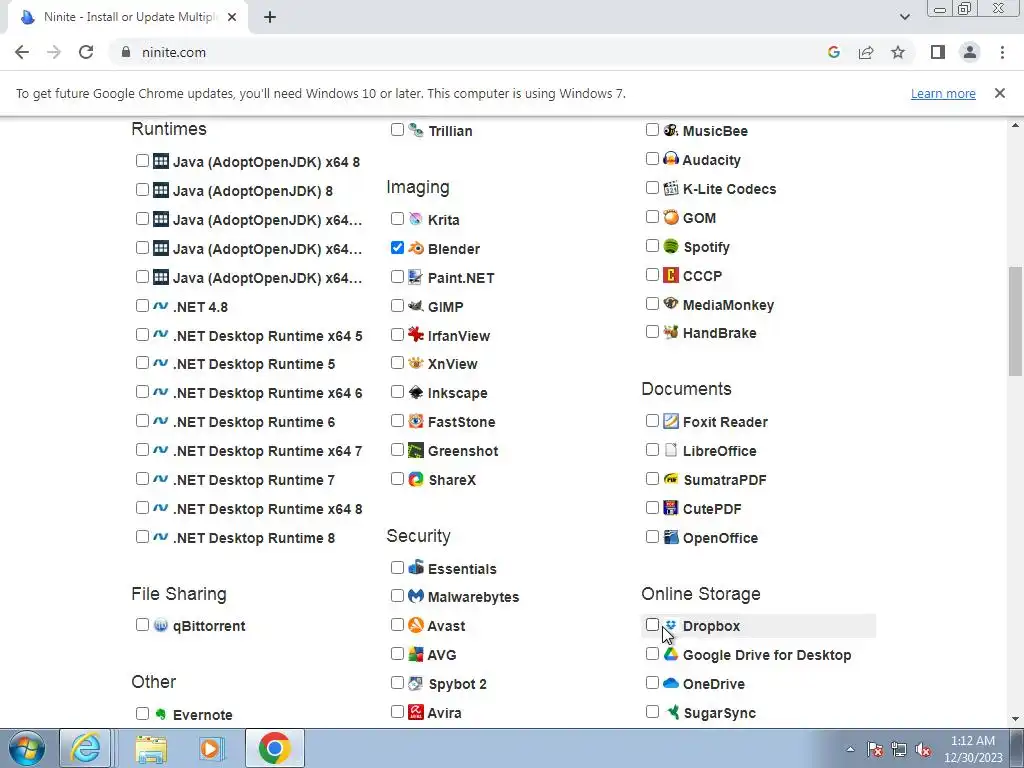Reload the page with refresh icon
The width and height of the screenshot is (1024, 768).
click(86, 52)
